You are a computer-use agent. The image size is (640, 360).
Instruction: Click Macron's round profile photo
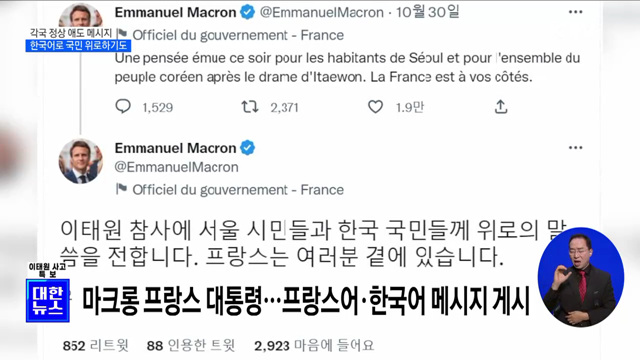(x=81, y=161)
